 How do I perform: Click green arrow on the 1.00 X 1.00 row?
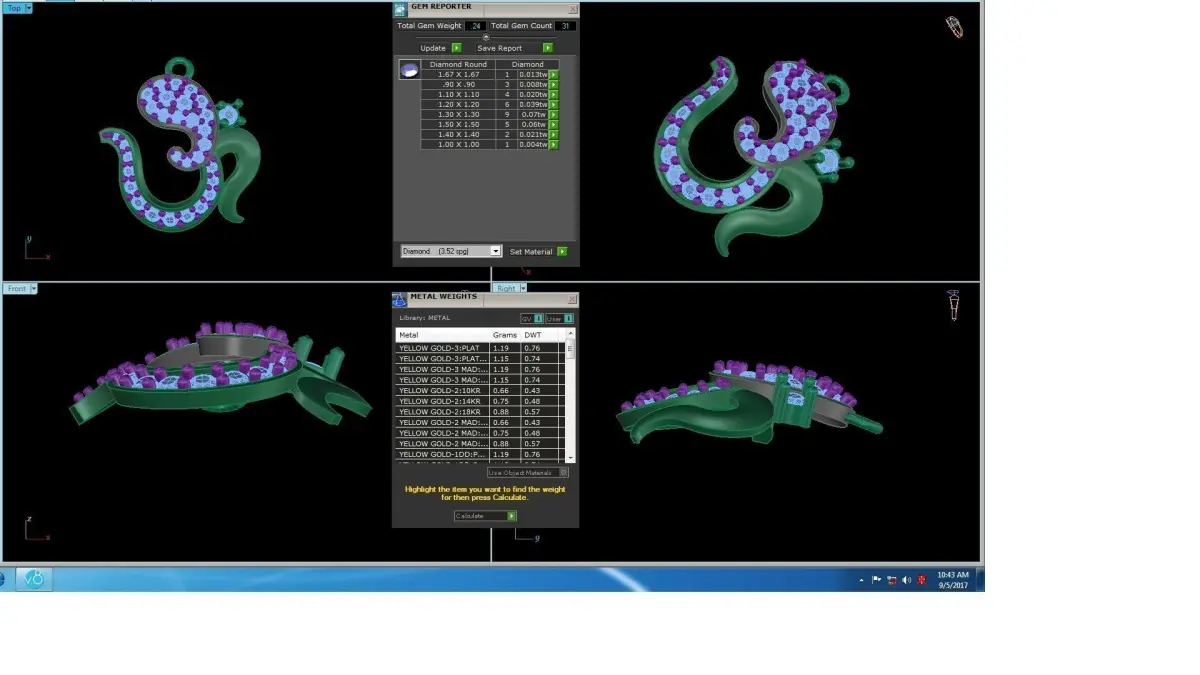553,145
